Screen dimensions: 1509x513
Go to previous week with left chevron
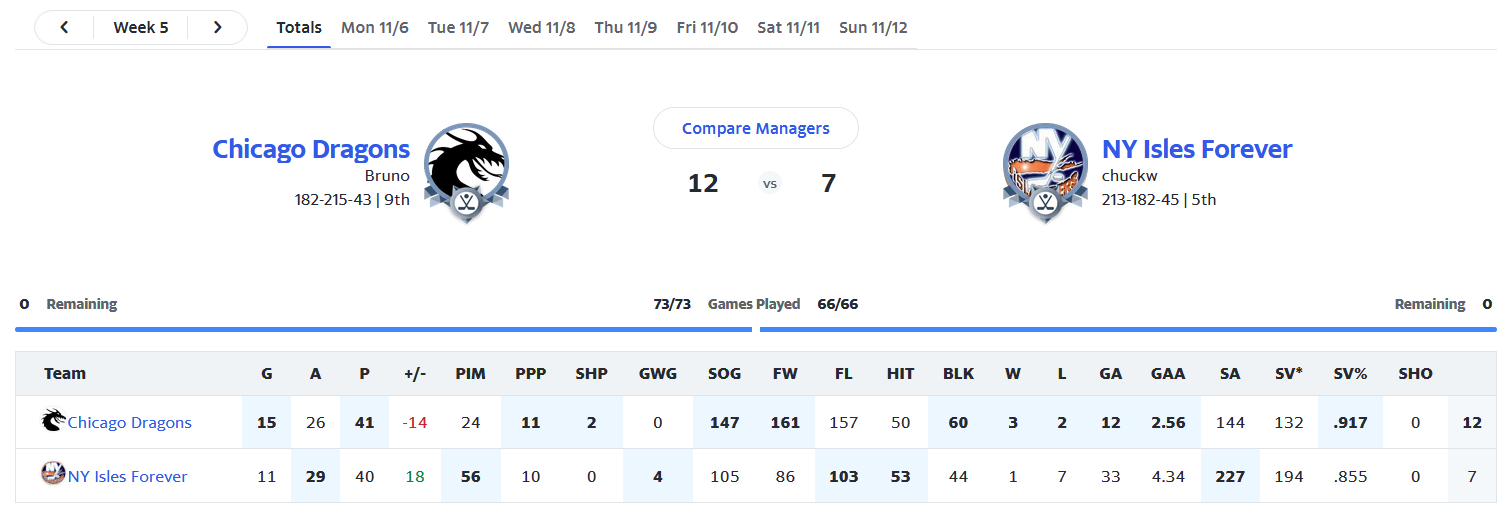tap(64, 28)
